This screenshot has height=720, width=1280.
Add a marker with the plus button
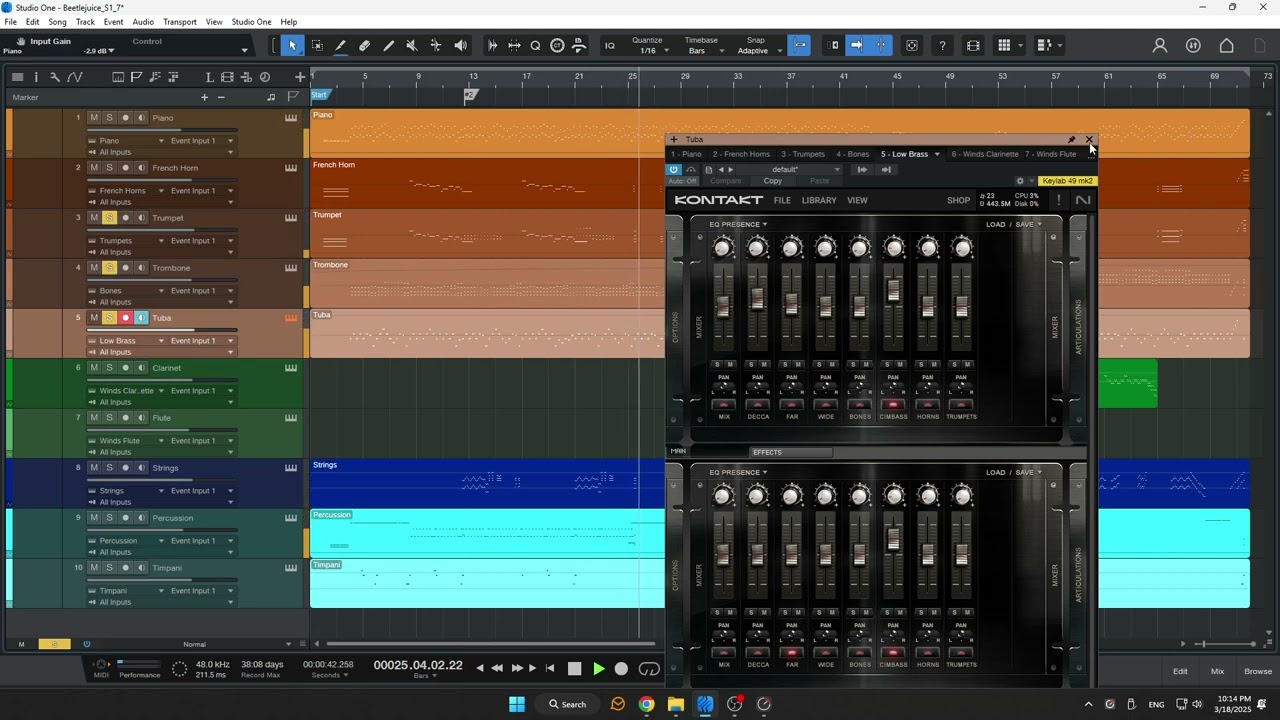(205, 97)
